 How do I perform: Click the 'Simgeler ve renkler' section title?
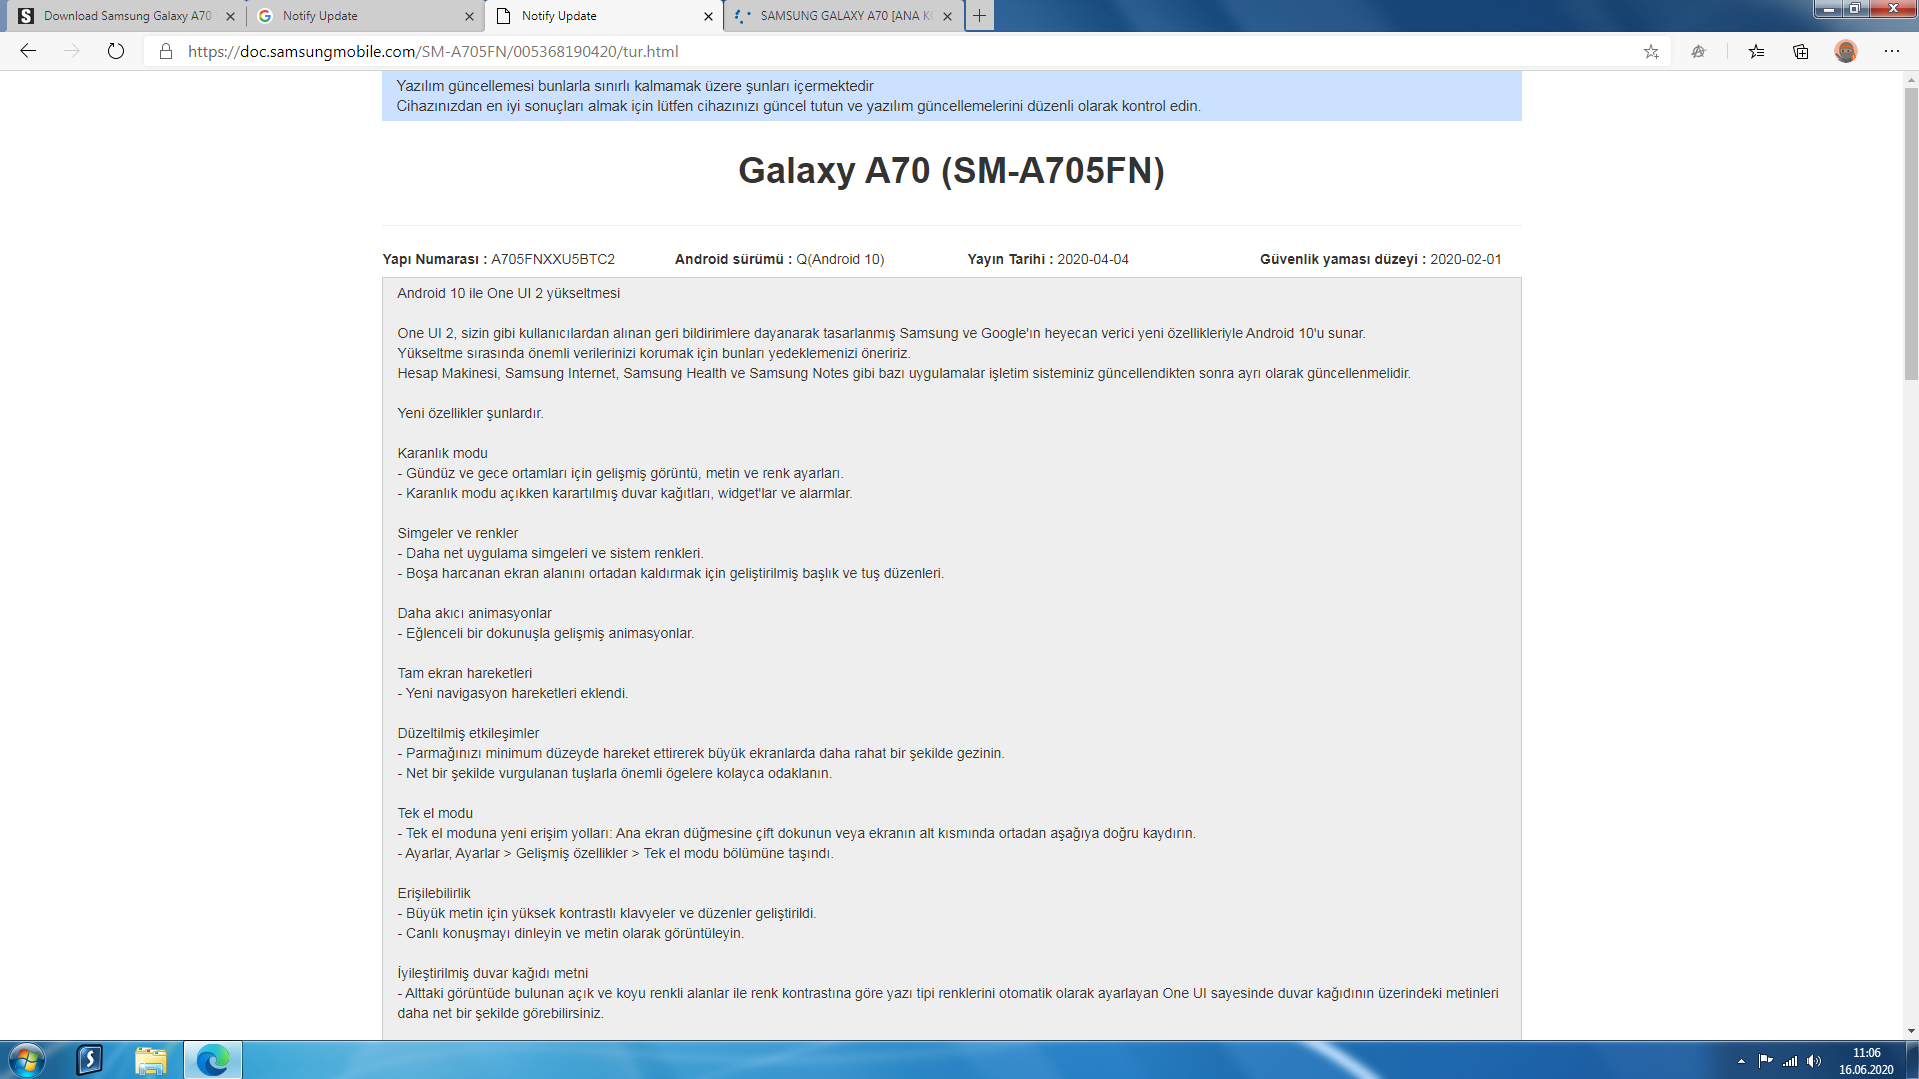point(457,533)
